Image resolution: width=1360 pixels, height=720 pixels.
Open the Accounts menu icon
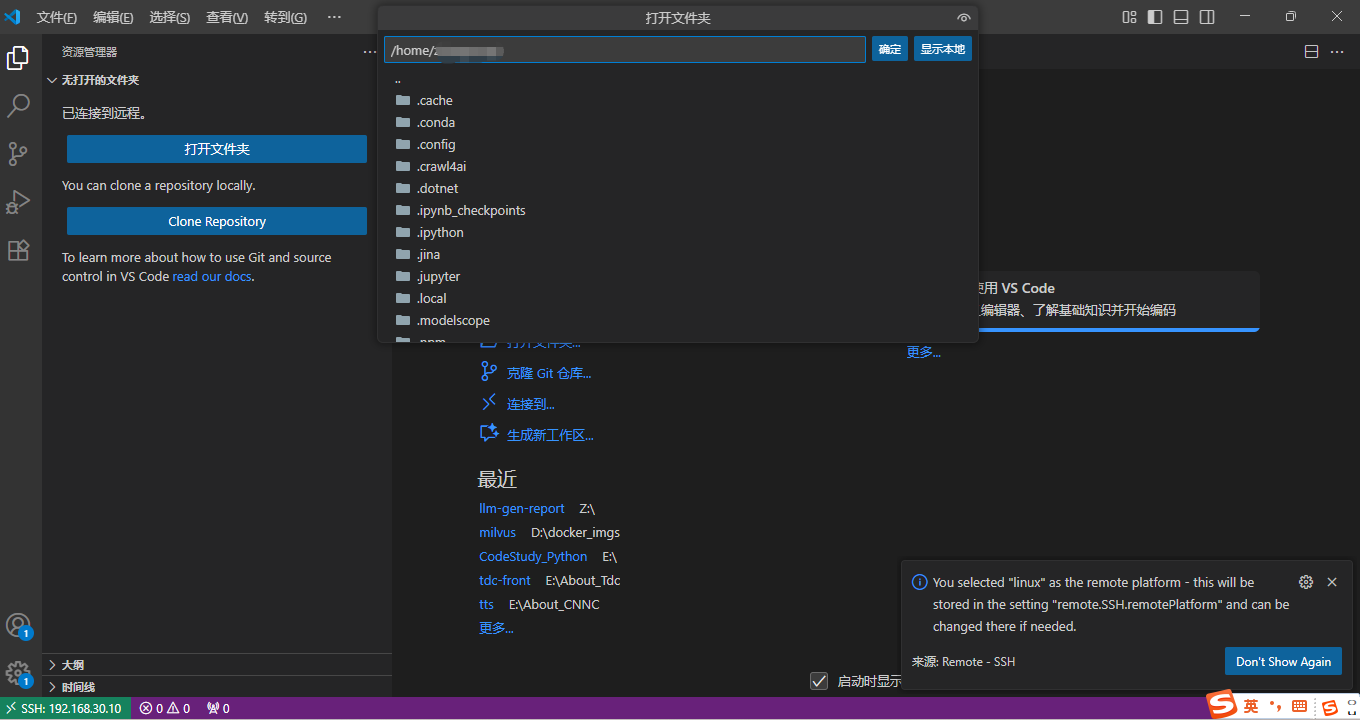click(x=18, y=626)
